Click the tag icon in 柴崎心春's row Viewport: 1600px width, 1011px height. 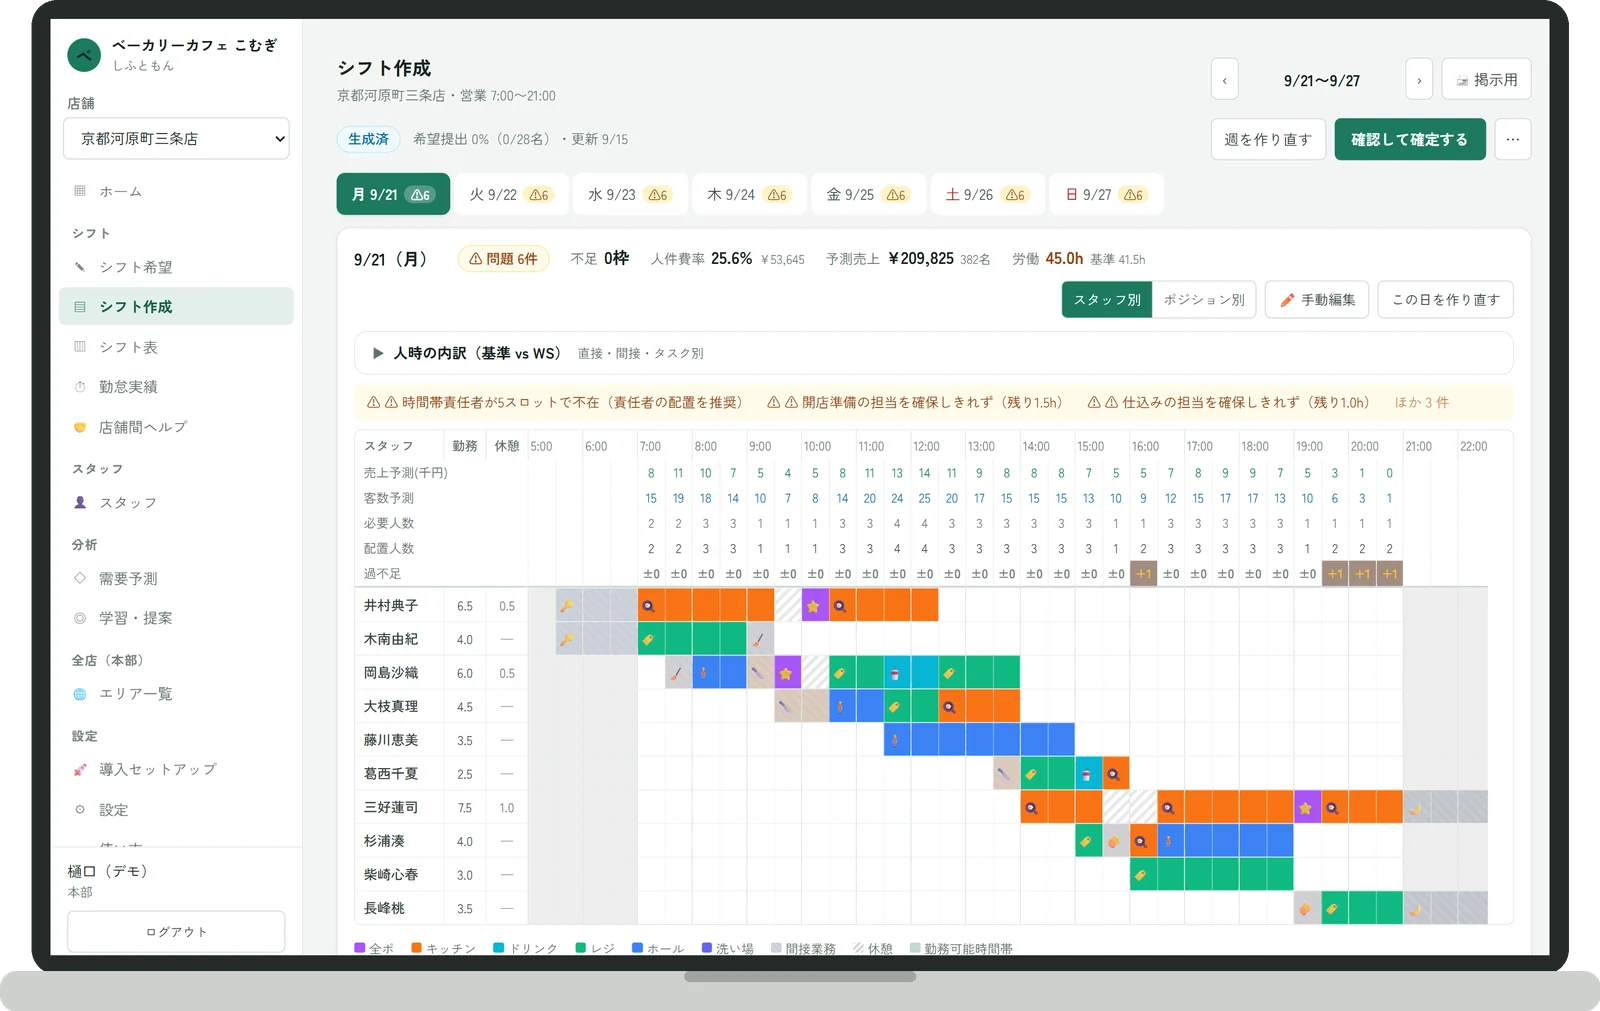1141,875
